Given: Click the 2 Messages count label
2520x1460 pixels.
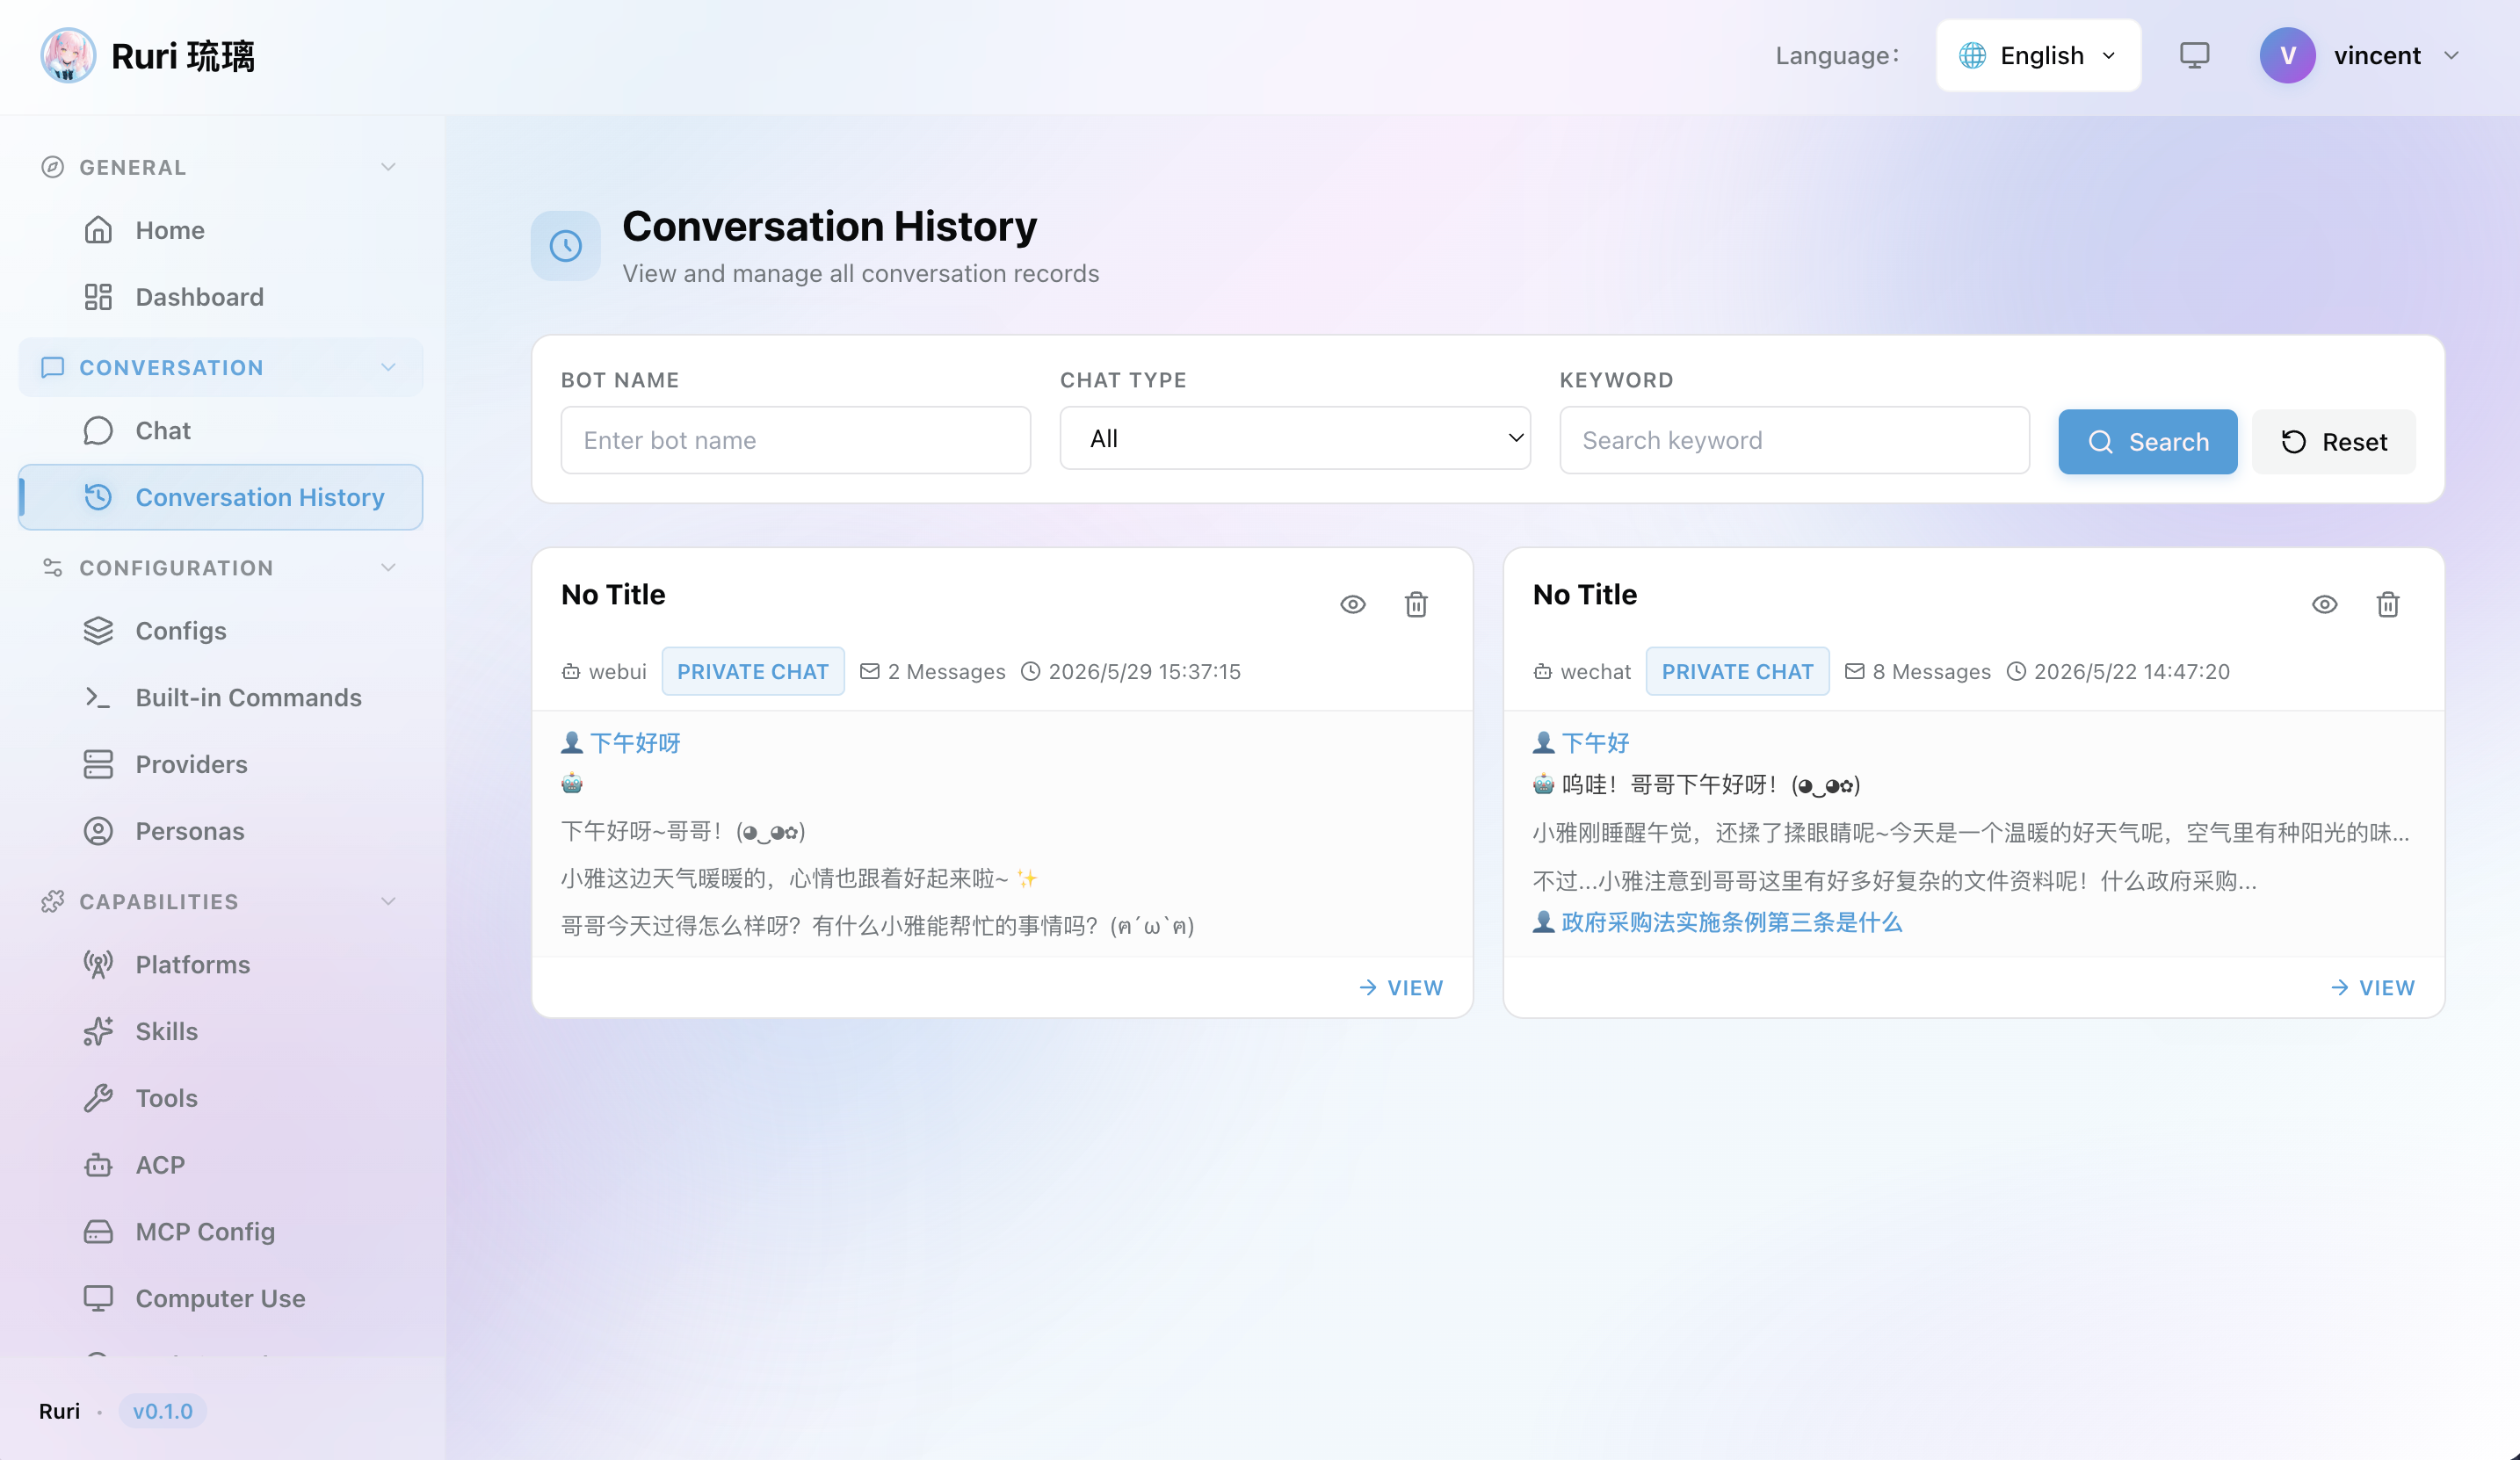Looking at the screenshot, I should click(946, 671).
